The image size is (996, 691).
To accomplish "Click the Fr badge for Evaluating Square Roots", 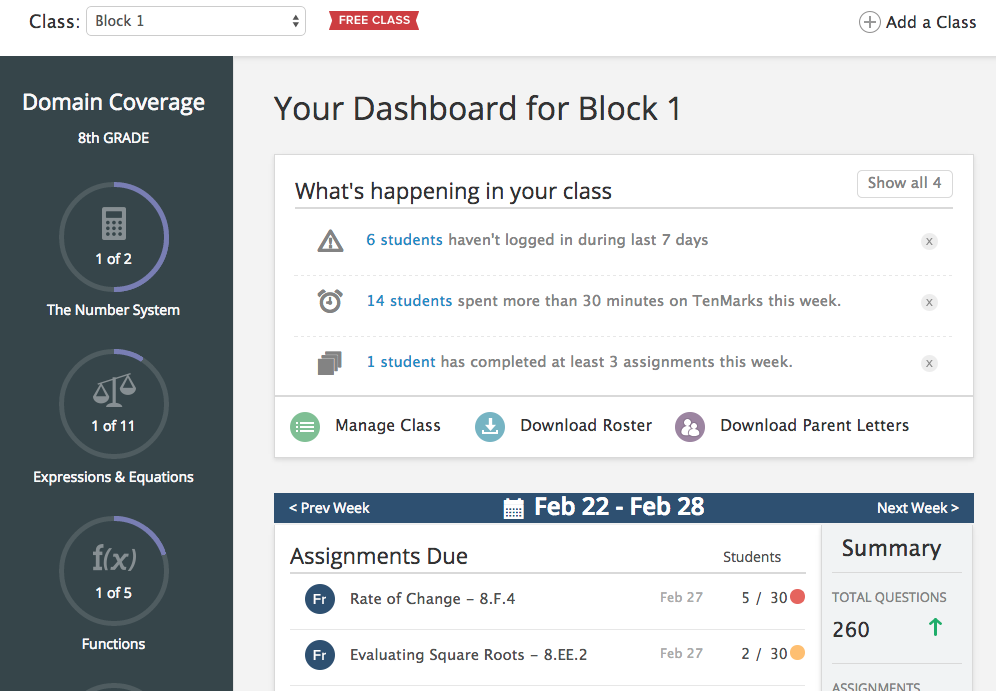I will (320, 655).
